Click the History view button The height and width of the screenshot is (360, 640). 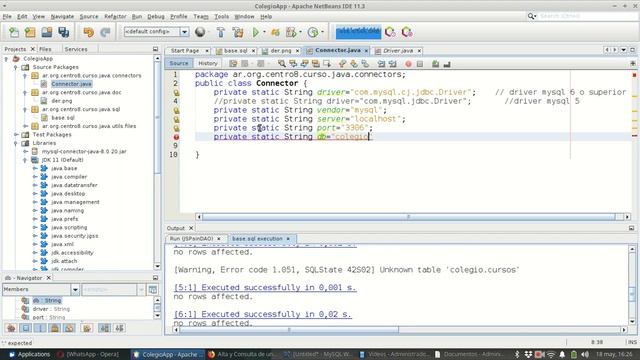208,63
